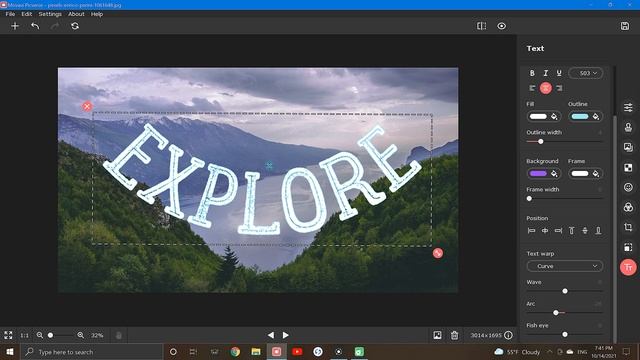Viewport: 640px width, 360px height.
Task: Open Chrome from the taskbar
Action: 235,352
